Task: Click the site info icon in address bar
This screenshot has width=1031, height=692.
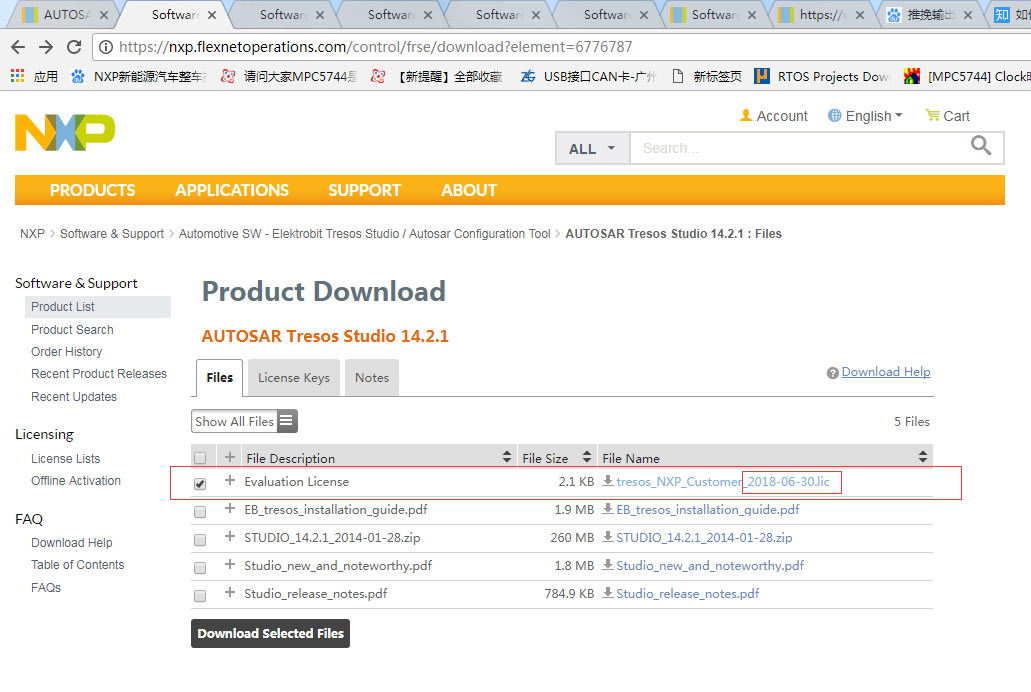Action: click(105, 47)
